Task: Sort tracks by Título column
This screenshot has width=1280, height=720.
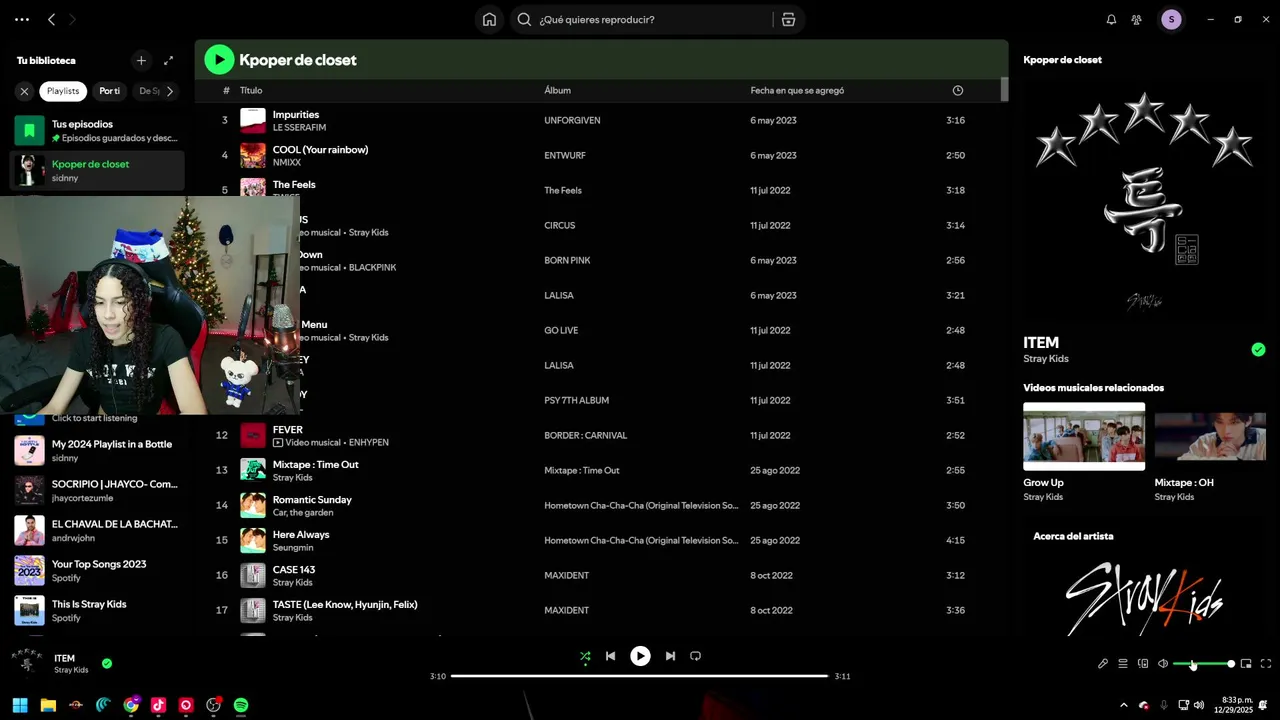Action: [251, 90]
